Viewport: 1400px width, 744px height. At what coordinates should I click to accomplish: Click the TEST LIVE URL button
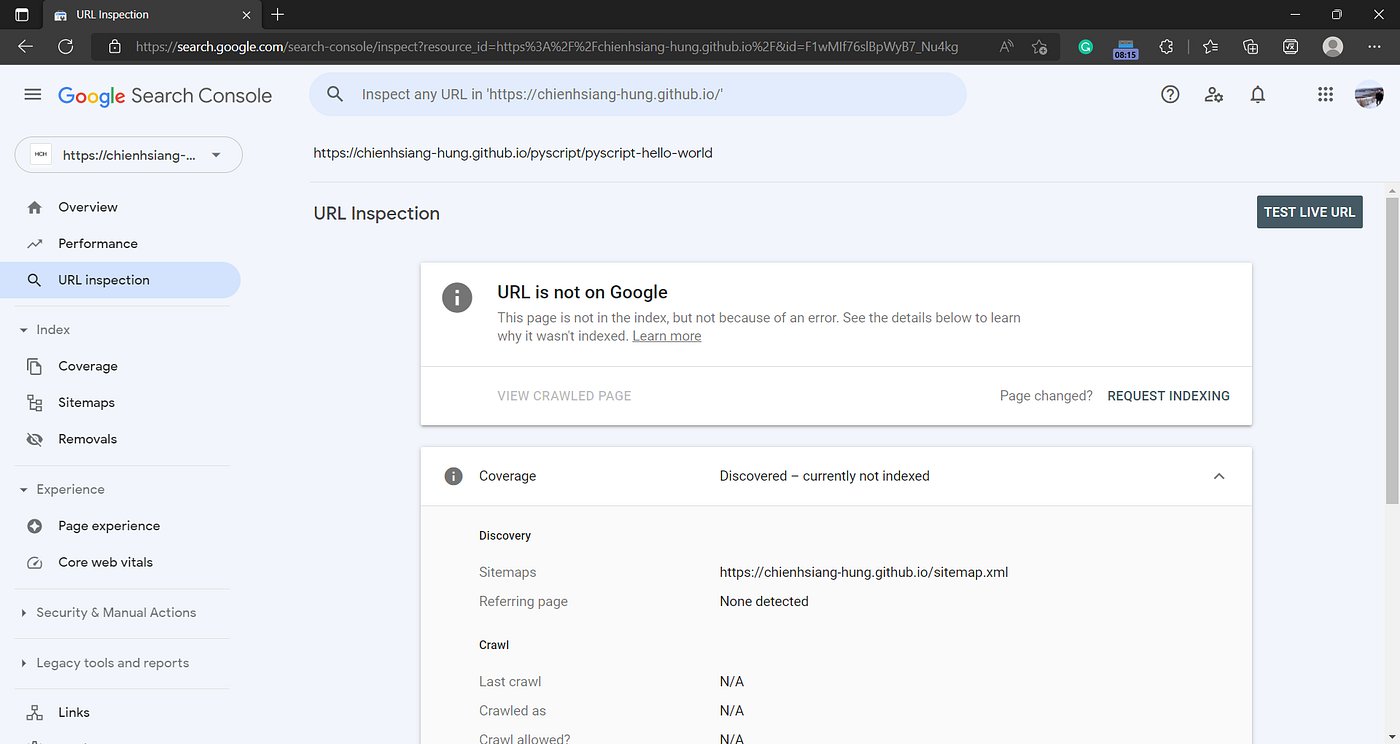coord(1309,212)
